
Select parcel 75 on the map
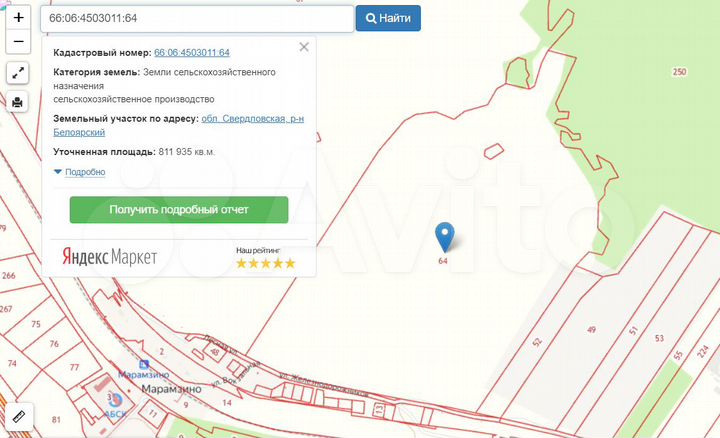pos(36,324)
